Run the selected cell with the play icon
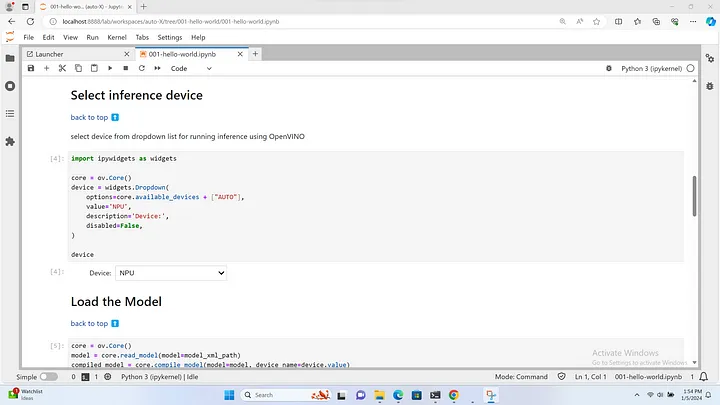720x405 pixels. tap(109, 68)
